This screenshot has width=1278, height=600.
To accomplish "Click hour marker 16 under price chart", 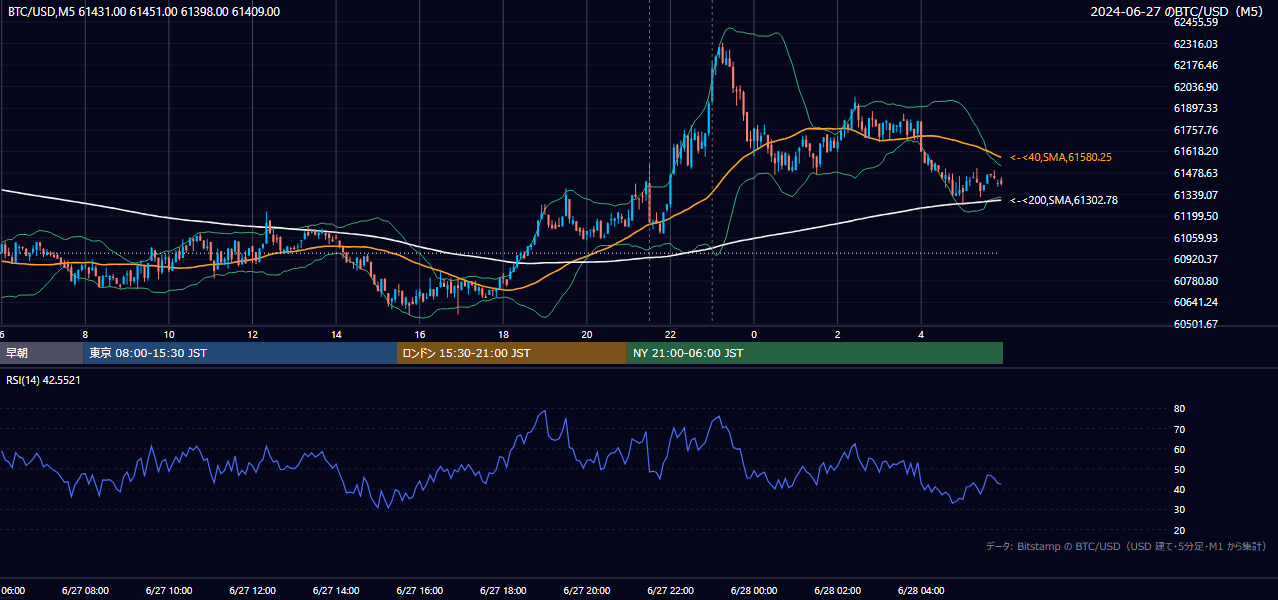I will pos(420,334).
